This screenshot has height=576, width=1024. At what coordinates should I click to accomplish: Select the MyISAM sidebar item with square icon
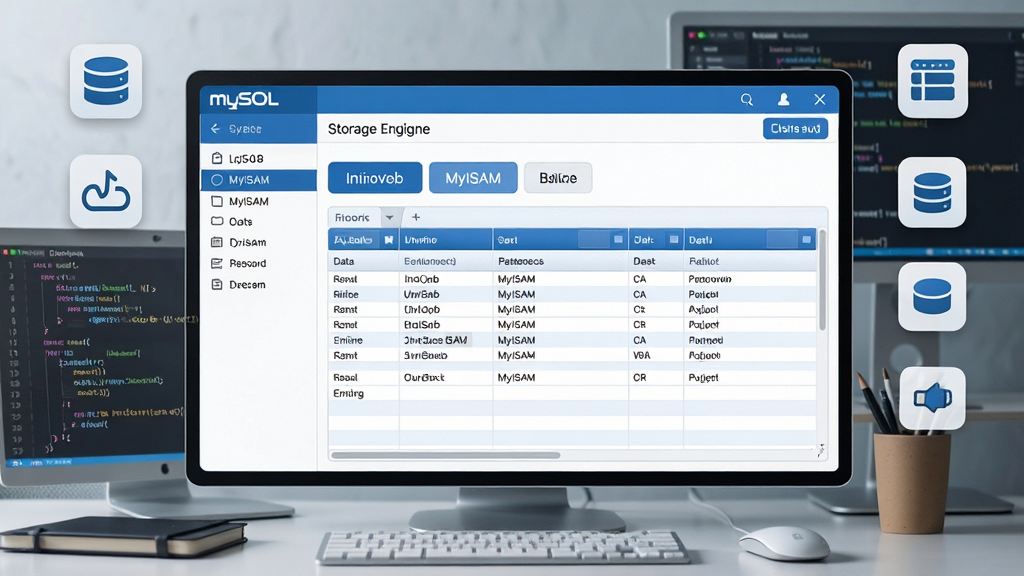259,201
